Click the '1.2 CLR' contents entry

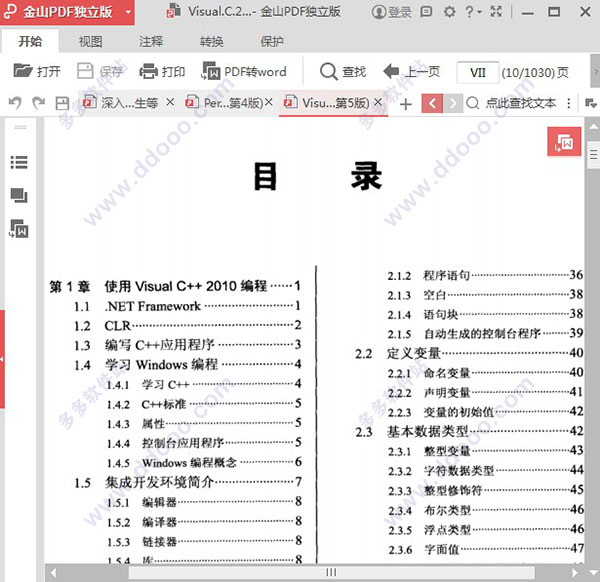[187, 326]
